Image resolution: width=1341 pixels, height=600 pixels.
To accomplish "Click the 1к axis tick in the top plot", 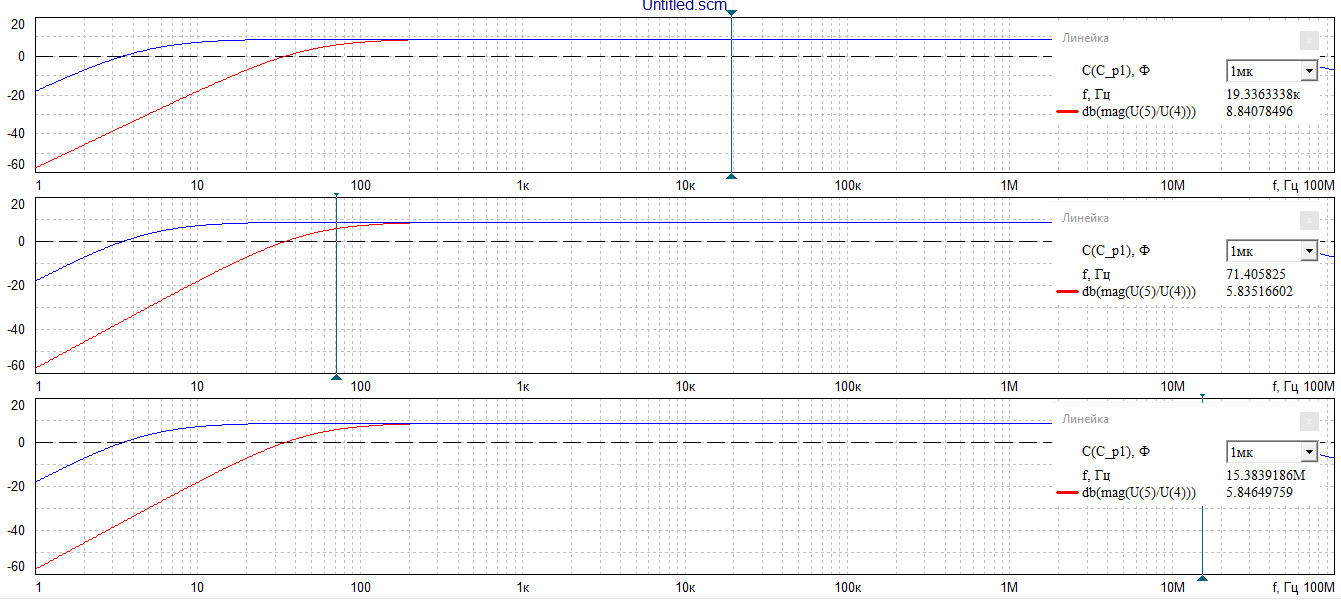I will click(x=523, y=187).
